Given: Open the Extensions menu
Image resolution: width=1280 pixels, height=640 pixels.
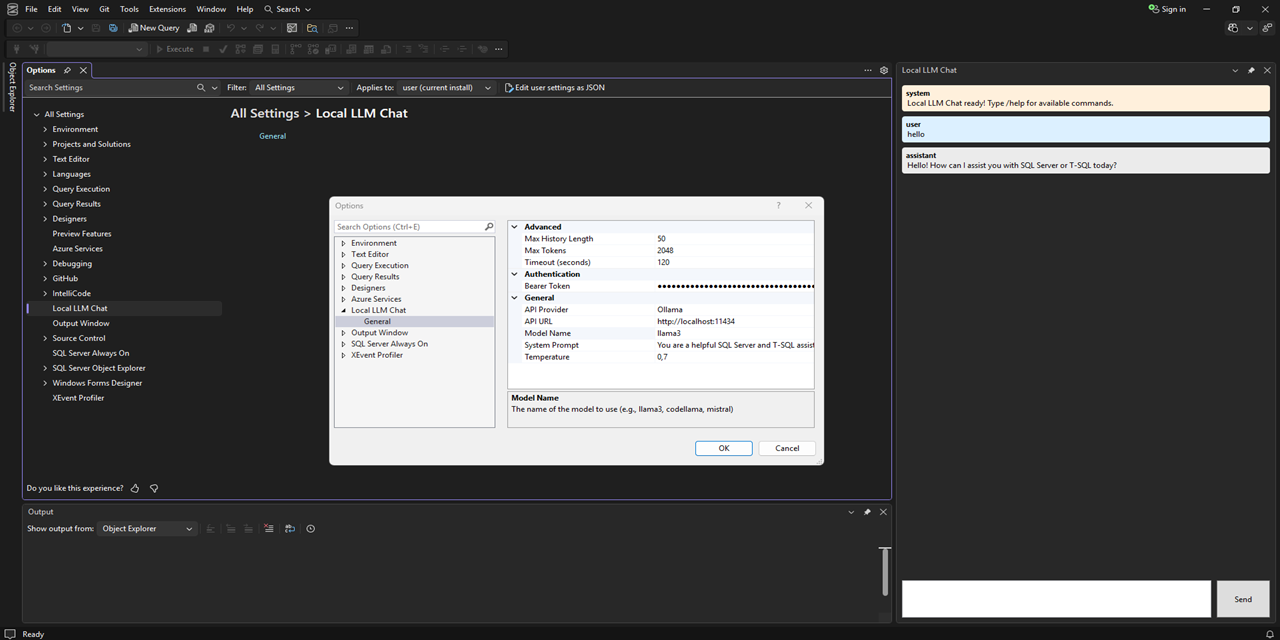Looking at the screenshot, I should (167, 9).
